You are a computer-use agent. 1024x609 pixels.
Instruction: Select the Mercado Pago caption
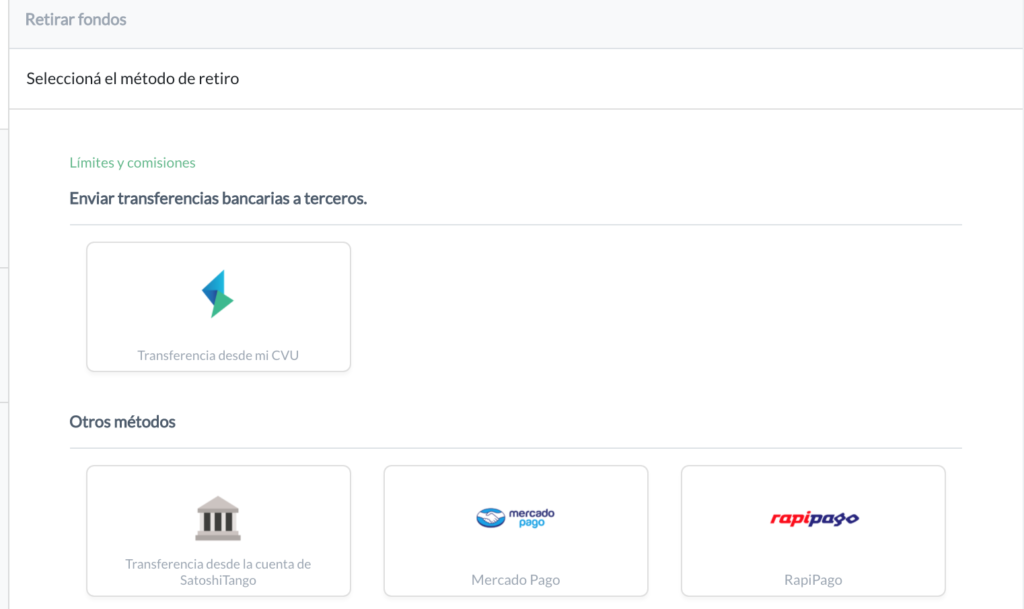(x=516, y=580)
